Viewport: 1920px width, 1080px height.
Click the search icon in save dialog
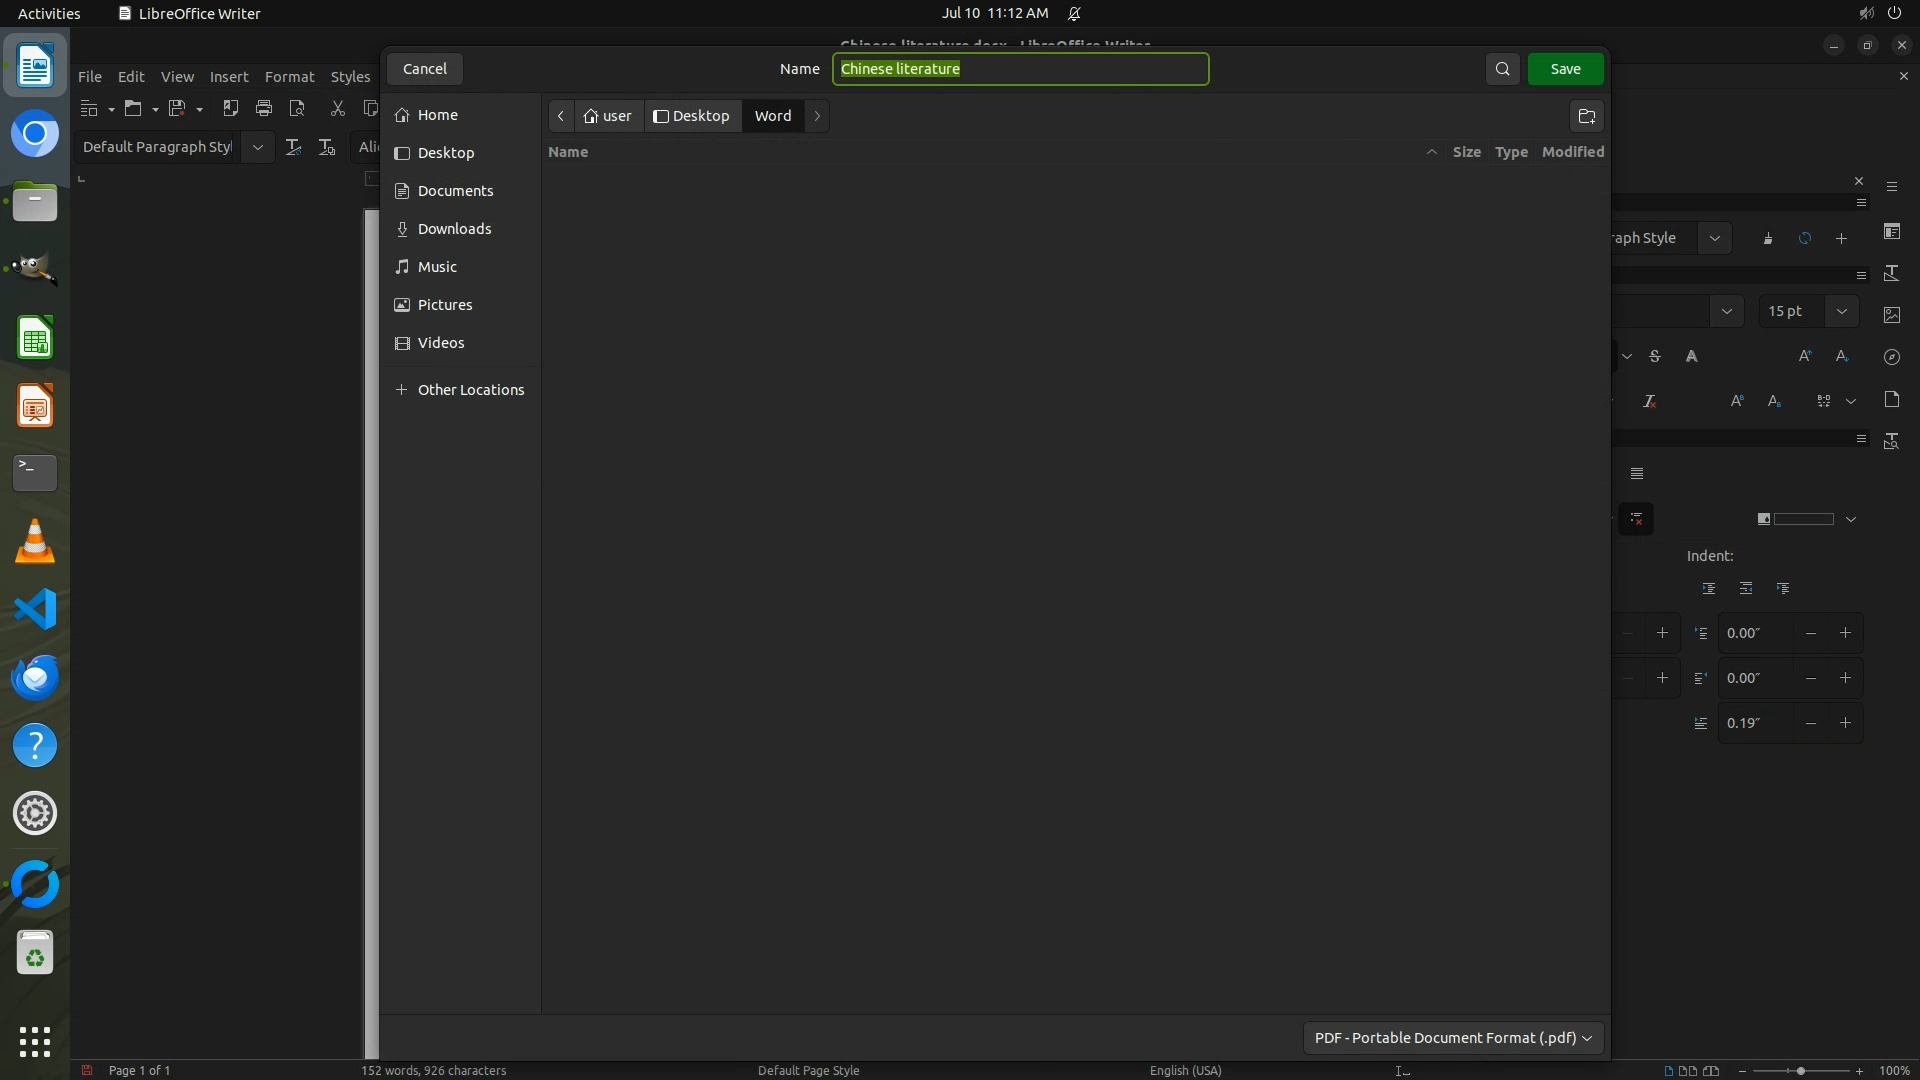[x=1502, y=69]
